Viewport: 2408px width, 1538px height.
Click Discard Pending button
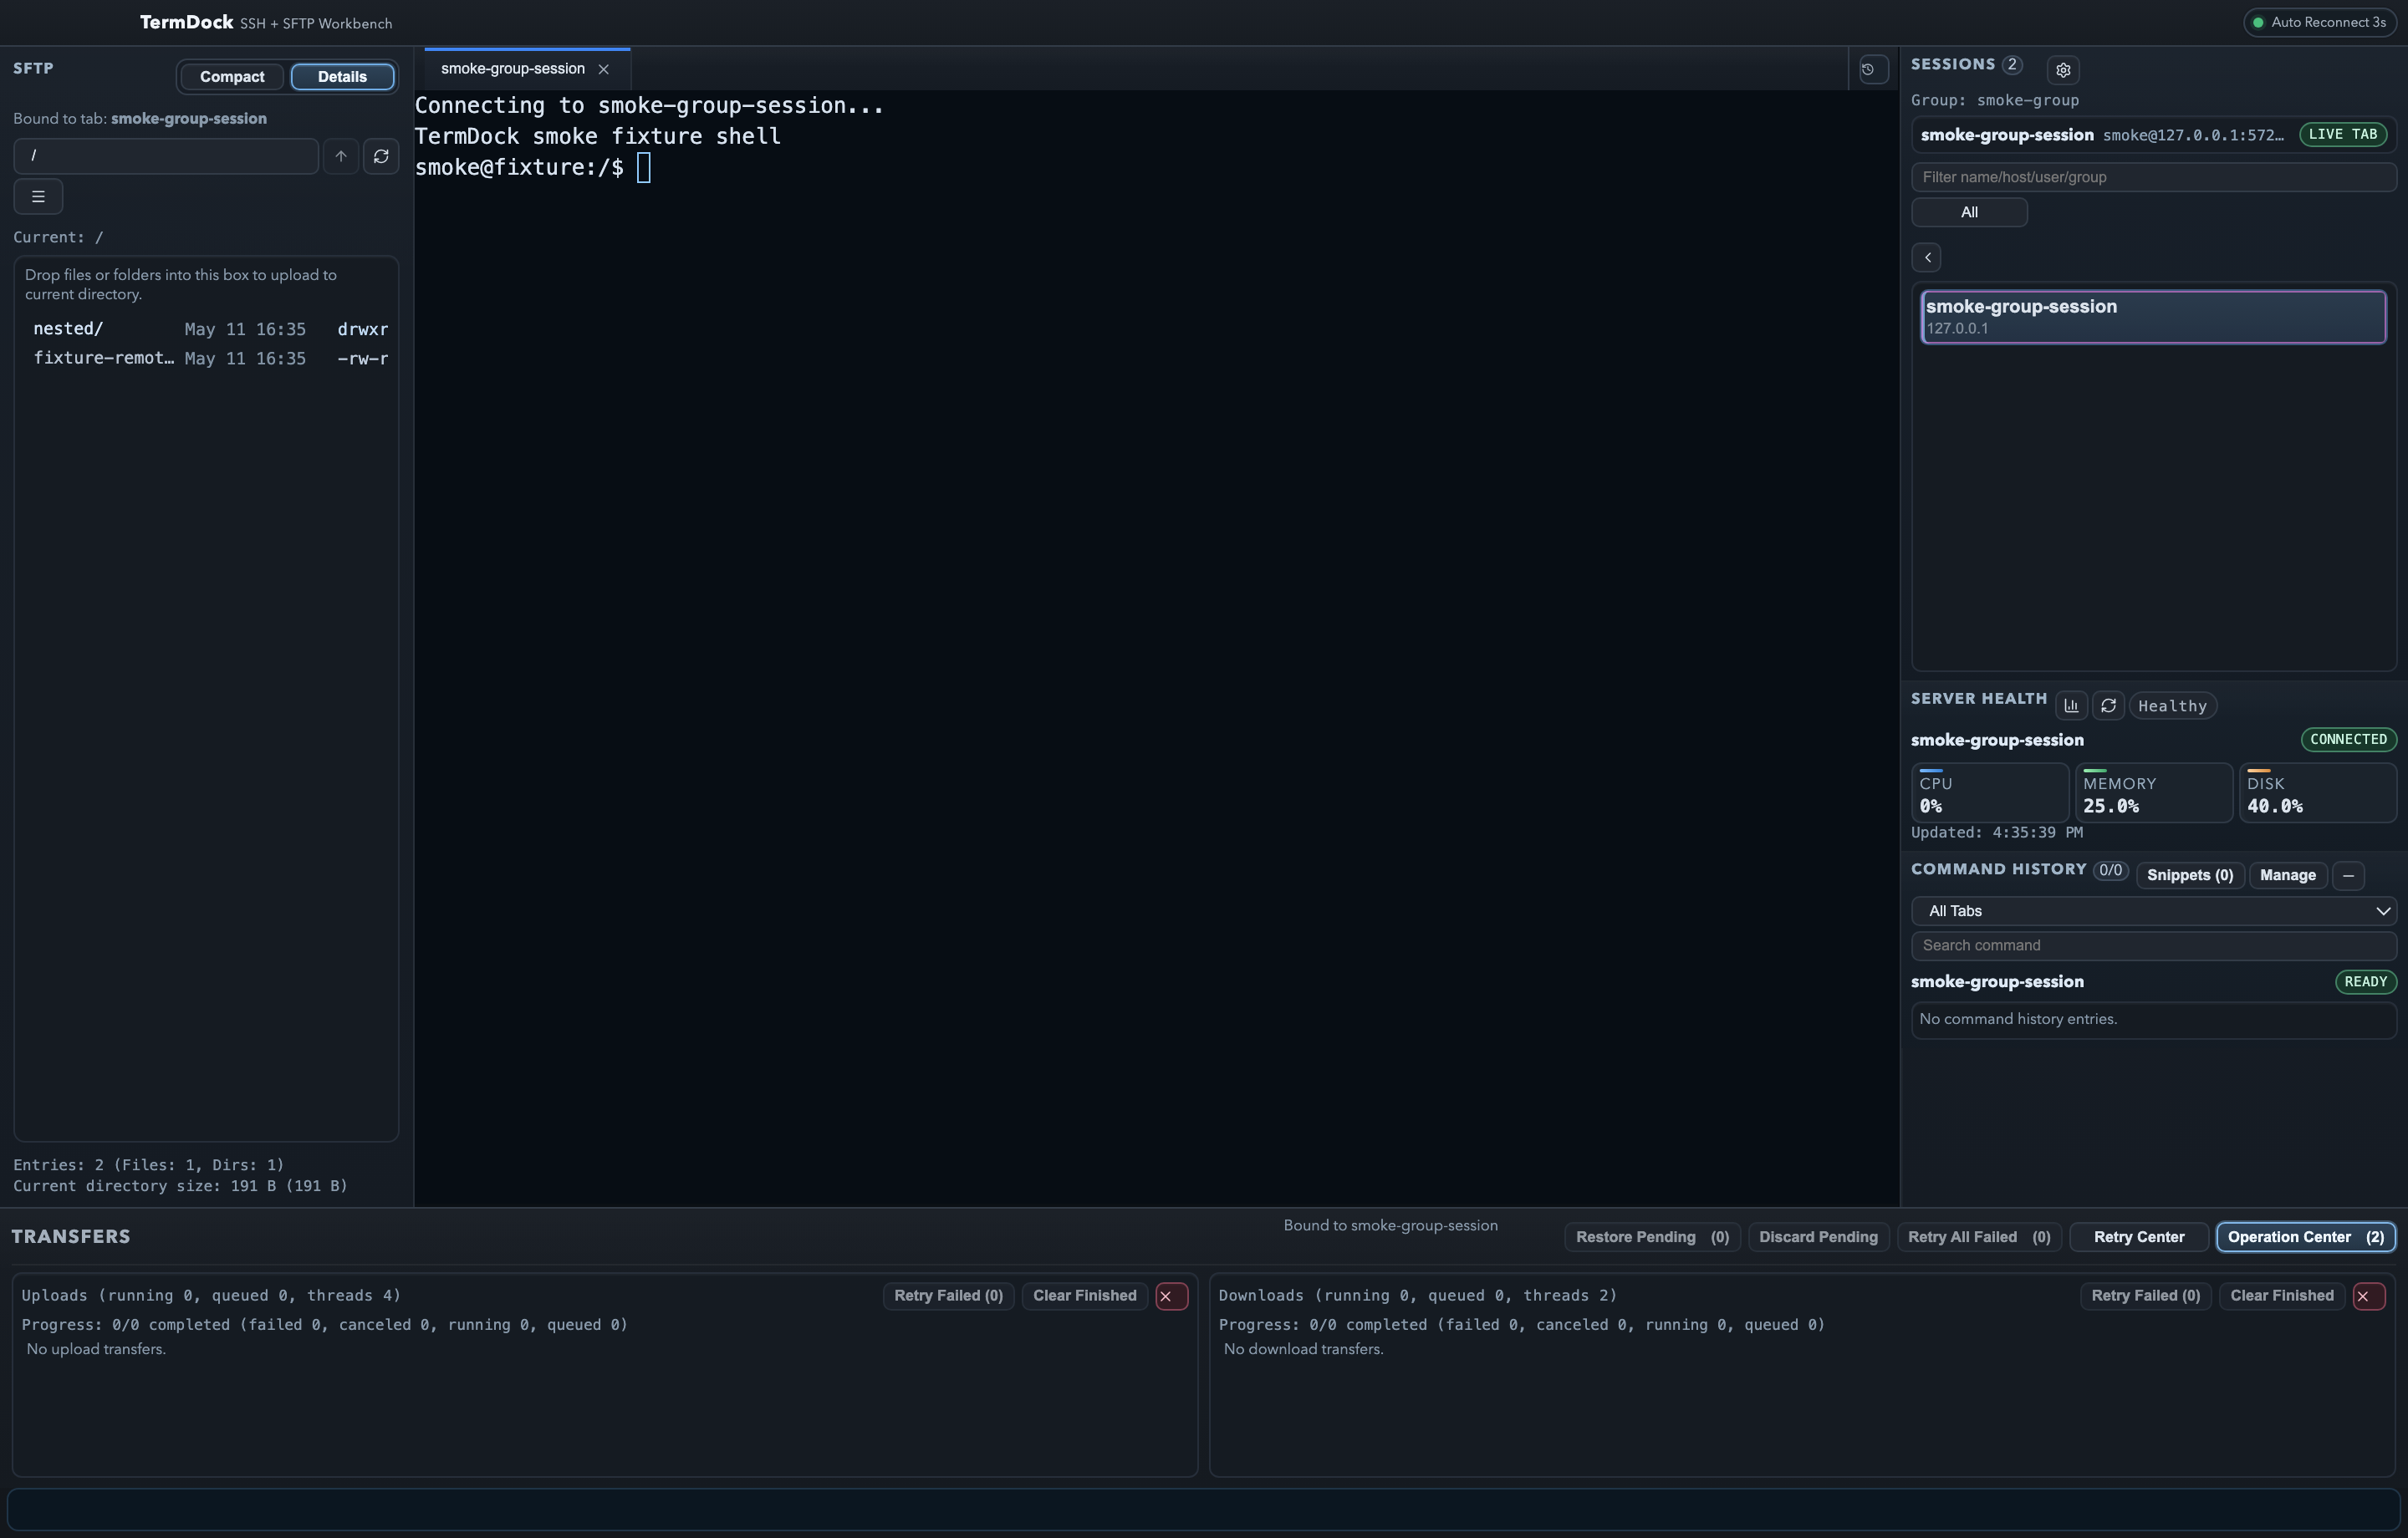pyautogui.click(x=1818, y=1238)
